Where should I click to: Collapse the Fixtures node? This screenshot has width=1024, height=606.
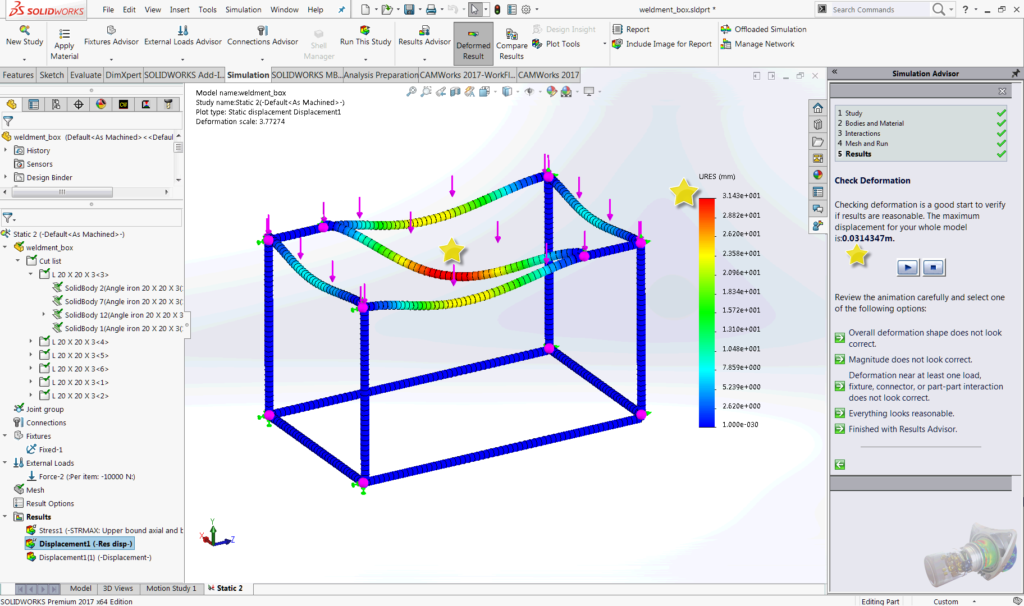(5, 436)
